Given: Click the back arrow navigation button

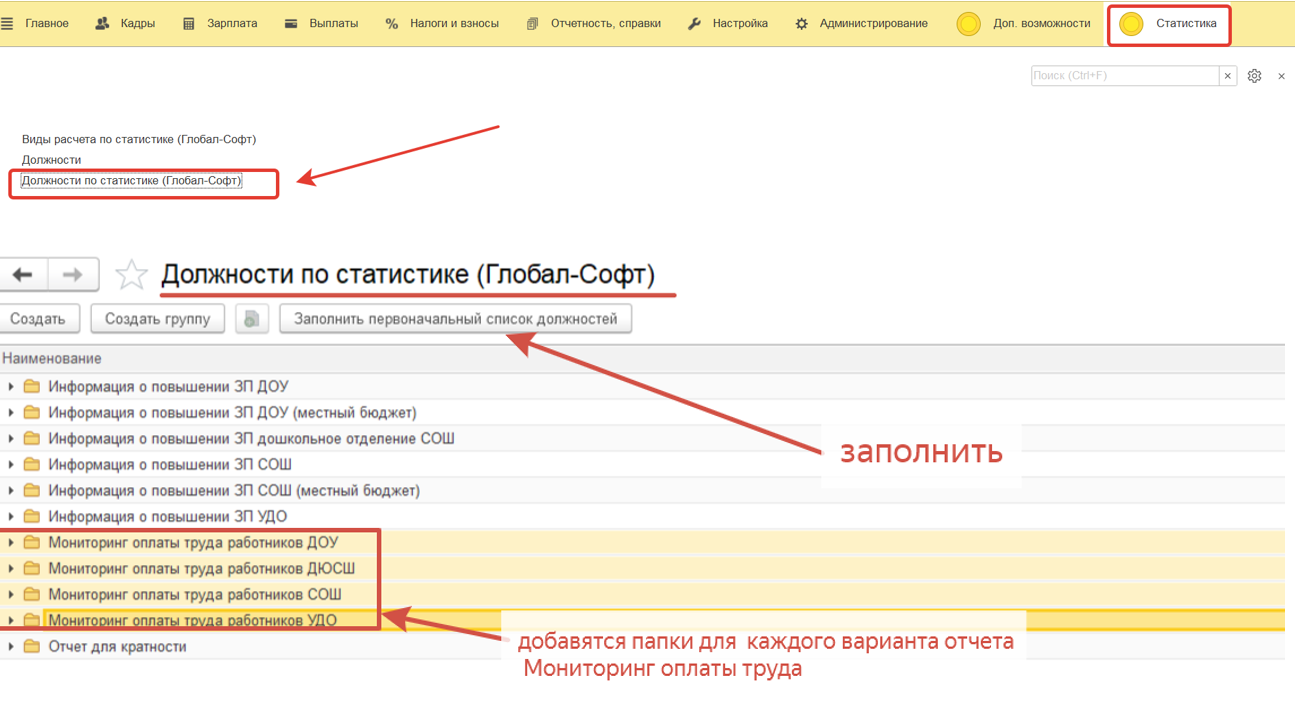Looking at the screenshot, I should point(24,275).
